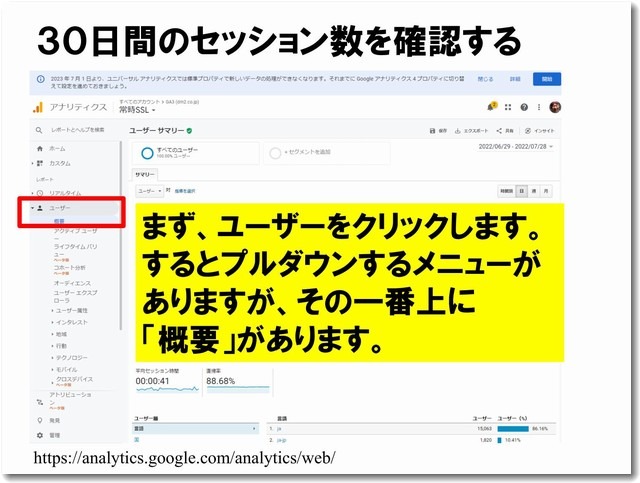Click 詳細 link in banner
The image size is (640, 483).
(515, 79)
